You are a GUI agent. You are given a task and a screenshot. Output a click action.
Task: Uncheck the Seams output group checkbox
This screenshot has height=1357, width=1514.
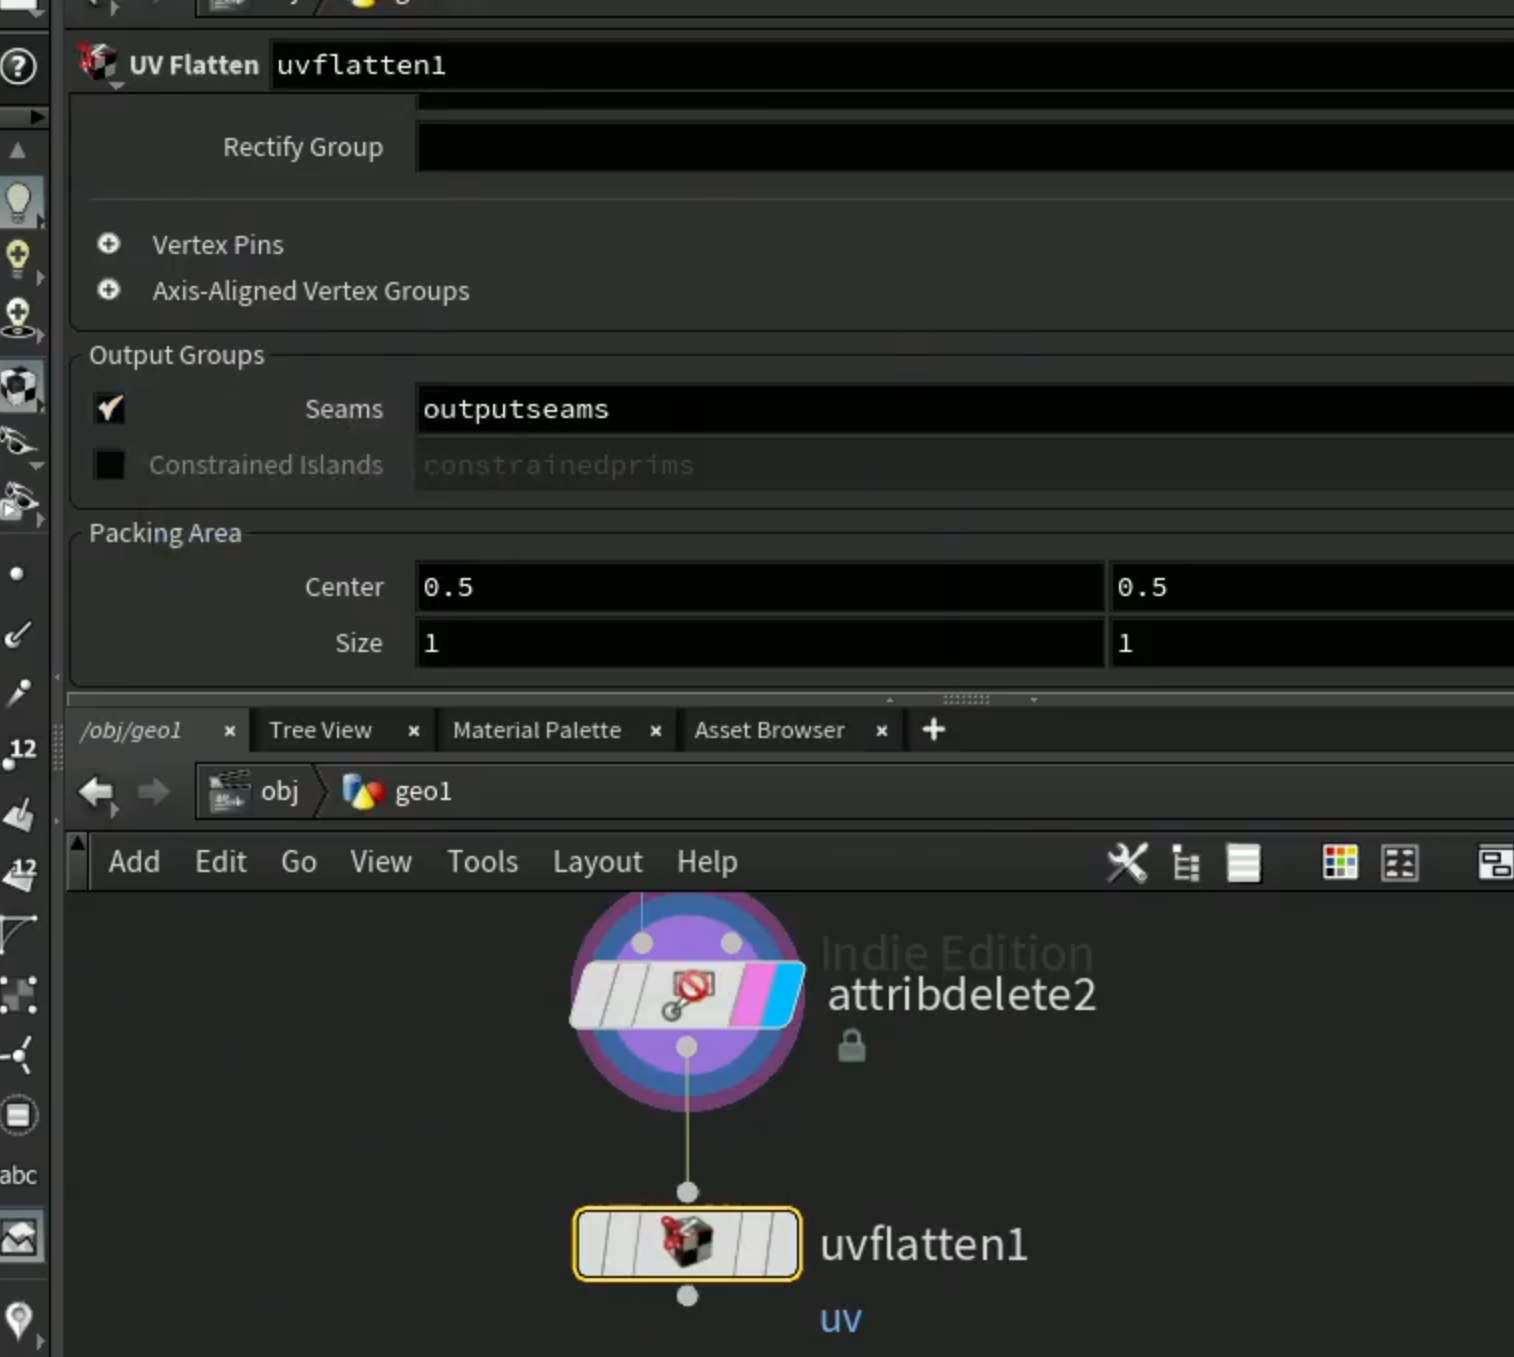(x=110, y=408)
